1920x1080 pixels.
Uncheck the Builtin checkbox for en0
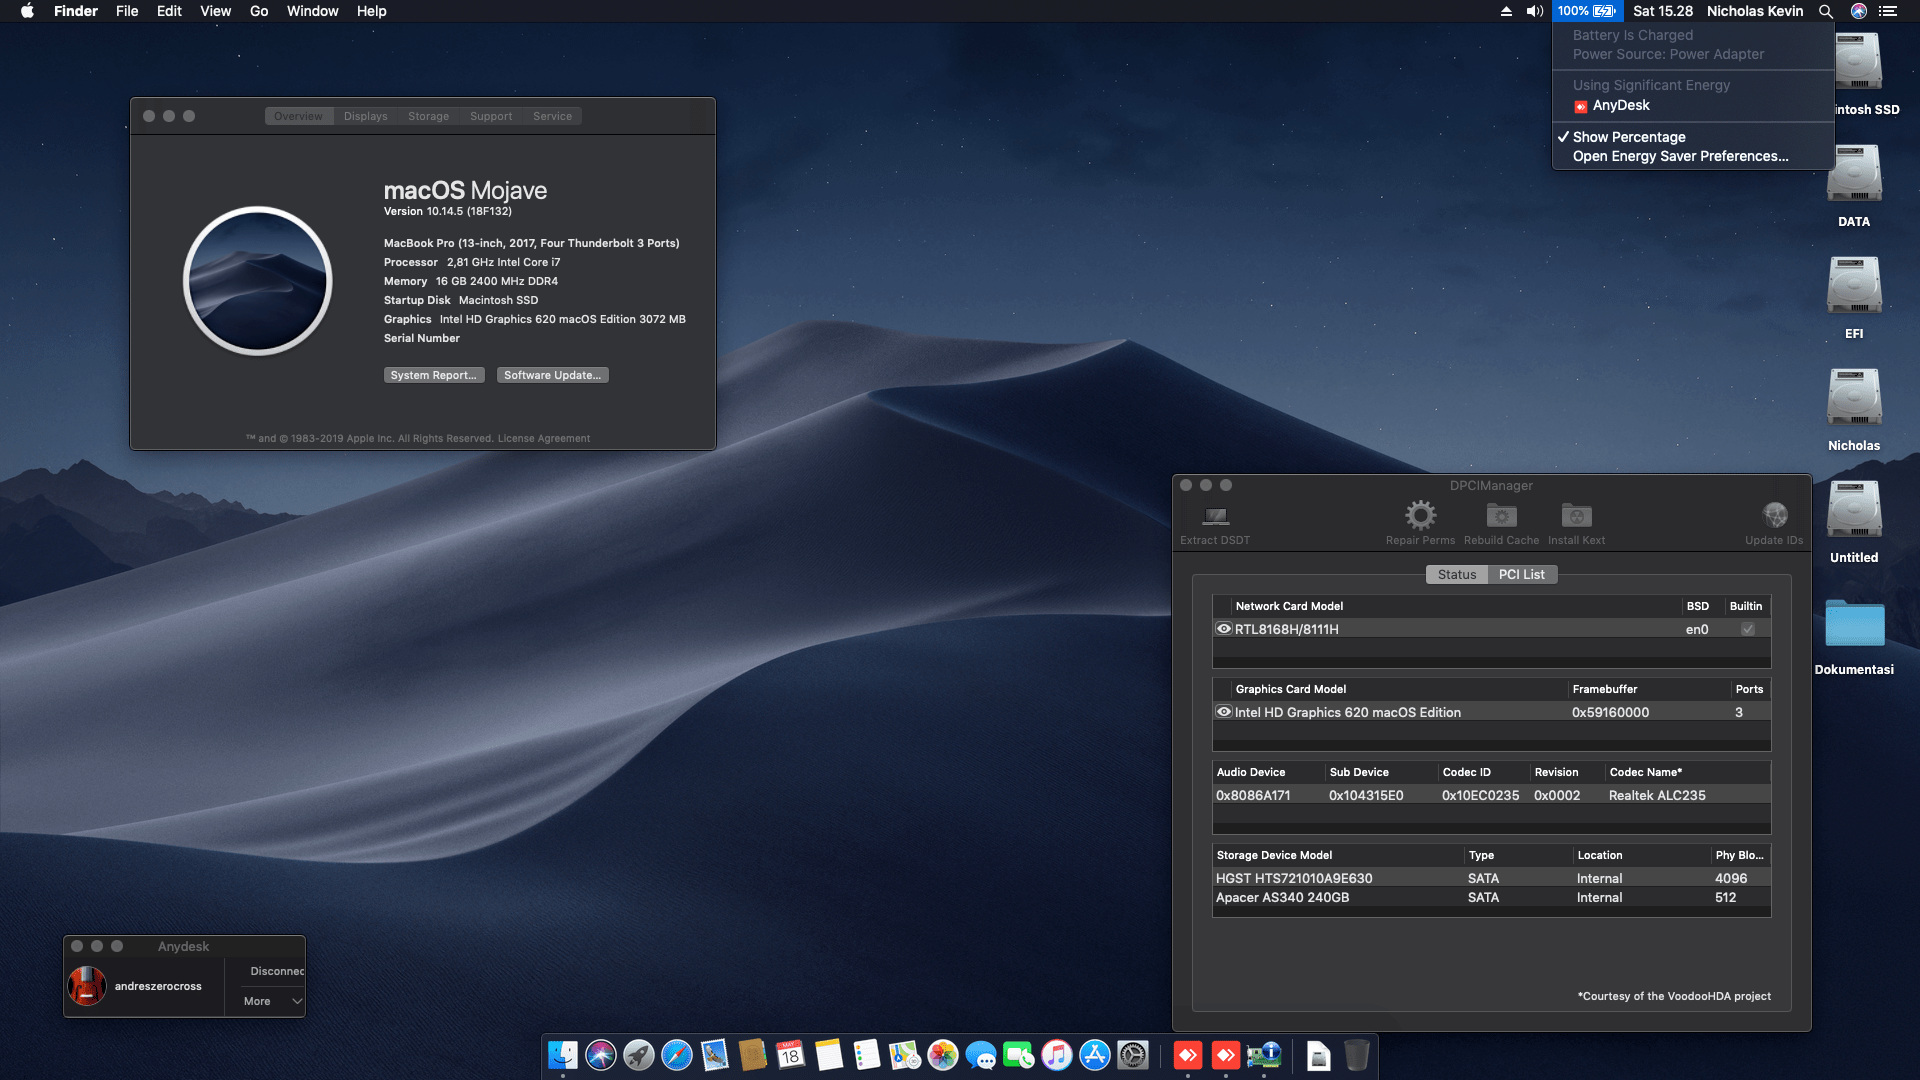click(x=1748, y=629)
